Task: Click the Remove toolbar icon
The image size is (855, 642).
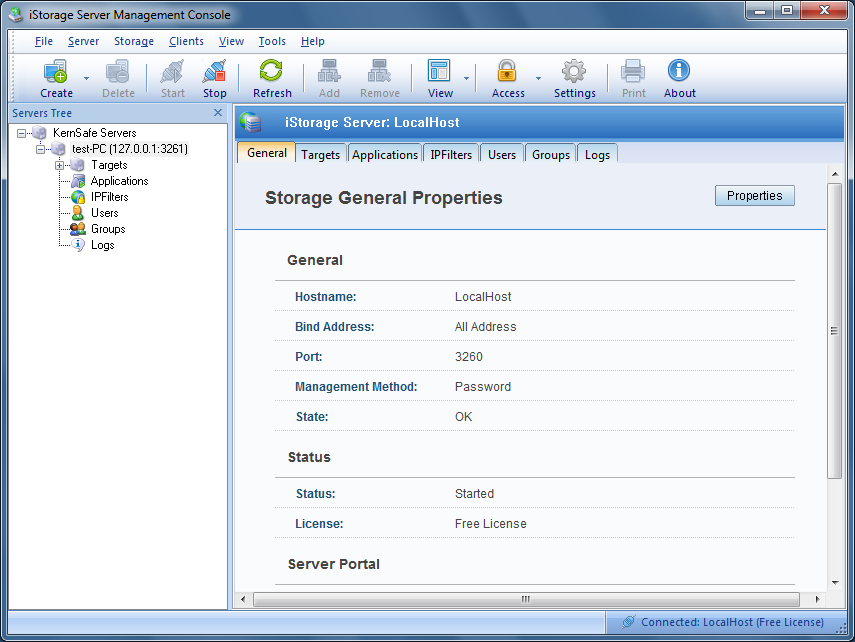Action: (380, 71)
